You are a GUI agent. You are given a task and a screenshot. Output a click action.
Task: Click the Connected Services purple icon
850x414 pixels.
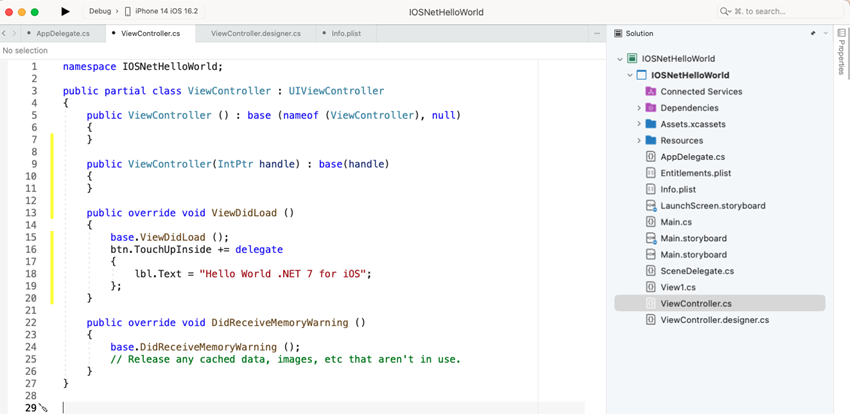click(x=651, y=92)
